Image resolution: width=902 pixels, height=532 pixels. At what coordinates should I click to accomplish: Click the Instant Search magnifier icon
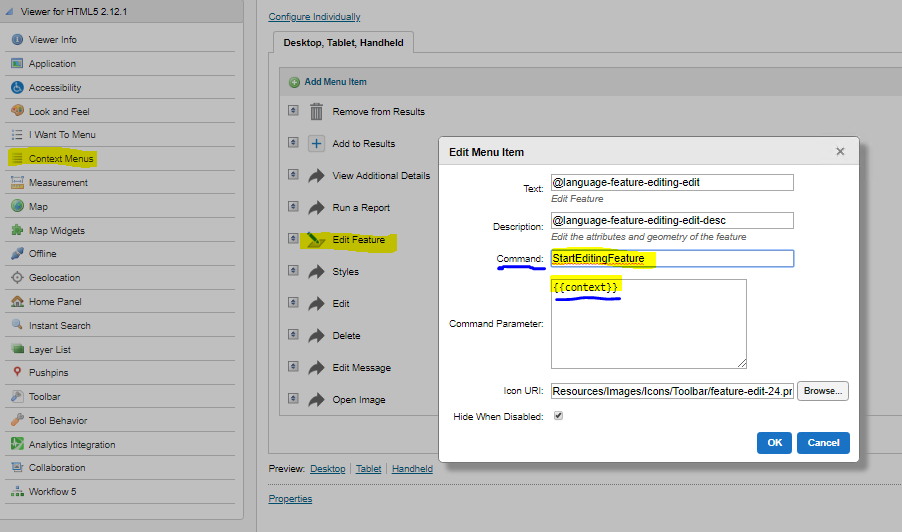(17, 325)
